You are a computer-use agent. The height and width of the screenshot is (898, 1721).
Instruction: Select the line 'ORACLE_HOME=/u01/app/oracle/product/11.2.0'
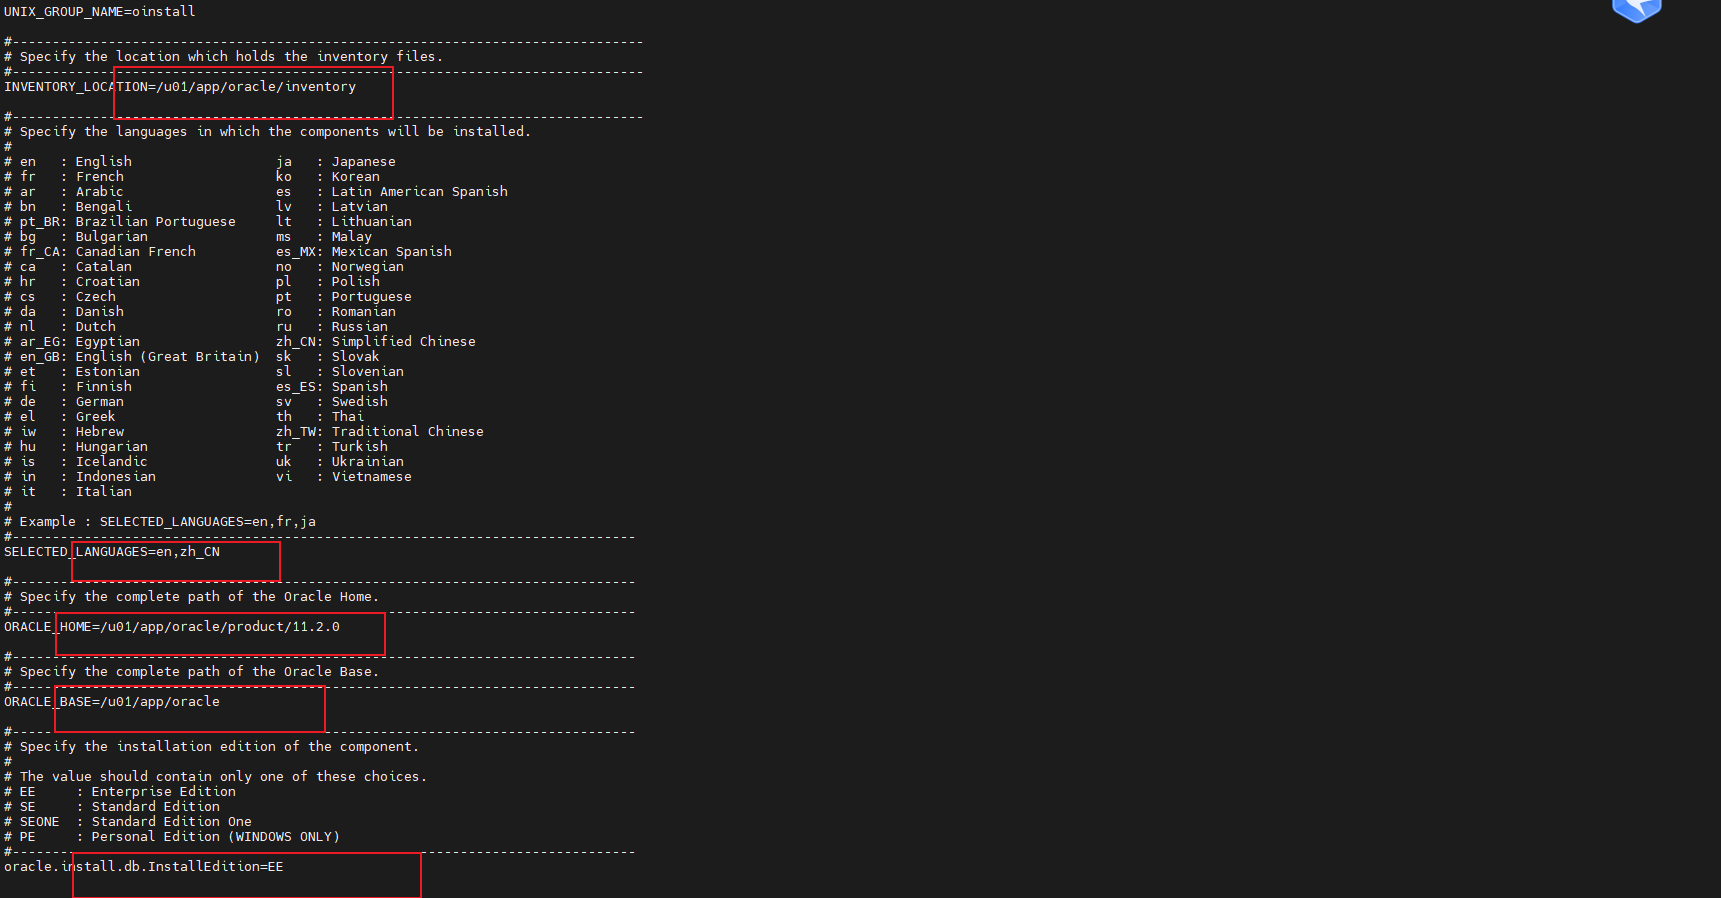tap(172, 627)
